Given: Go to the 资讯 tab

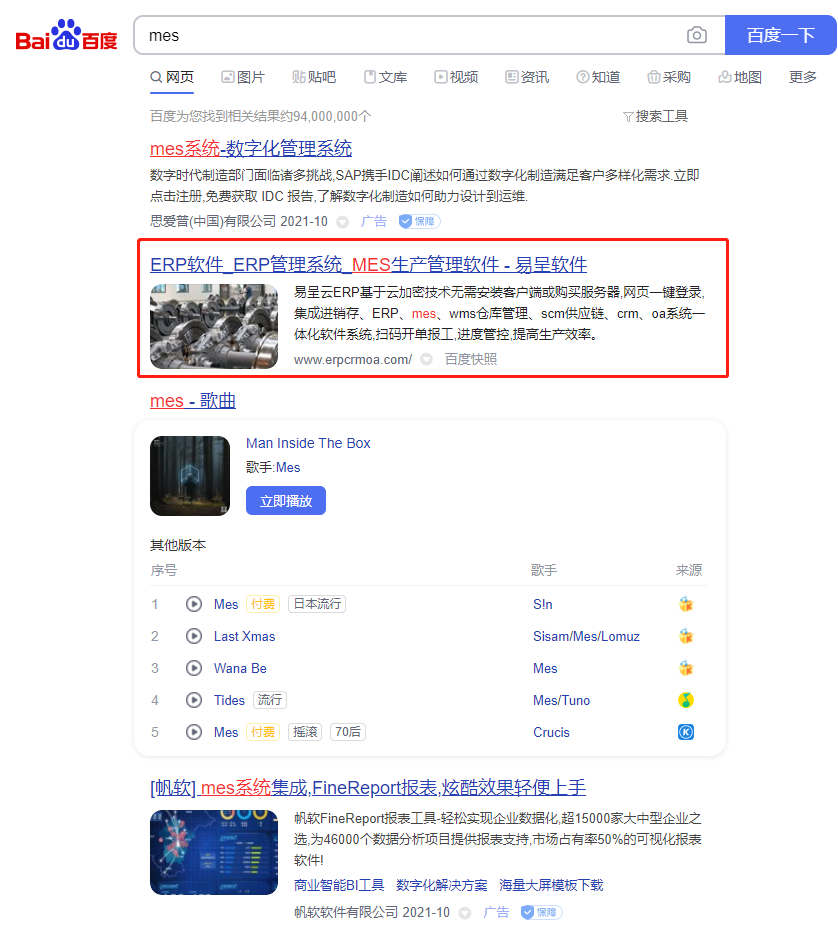Looking at the screenshot, I should tap(527, 77).
